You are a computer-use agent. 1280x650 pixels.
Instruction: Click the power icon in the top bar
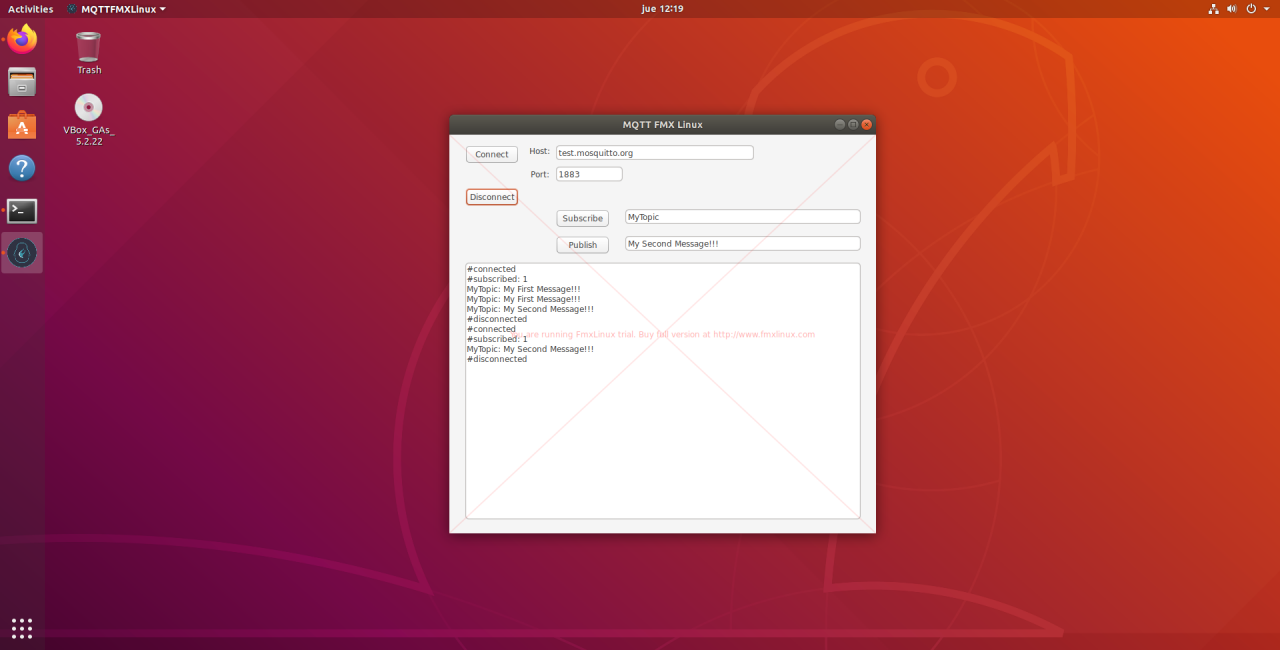(1251, 9)
